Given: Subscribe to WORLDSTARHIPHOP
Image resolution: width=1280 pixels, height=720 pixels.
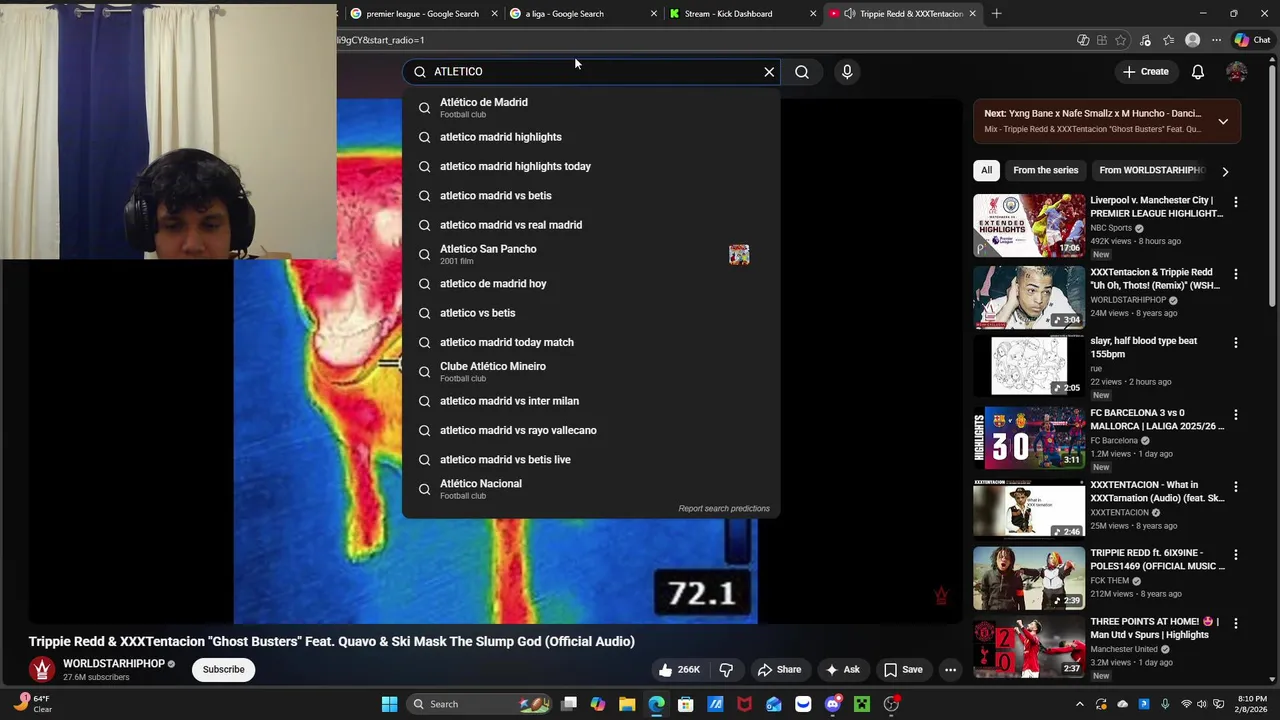Looking at the screenshot, I should [223, 670].
